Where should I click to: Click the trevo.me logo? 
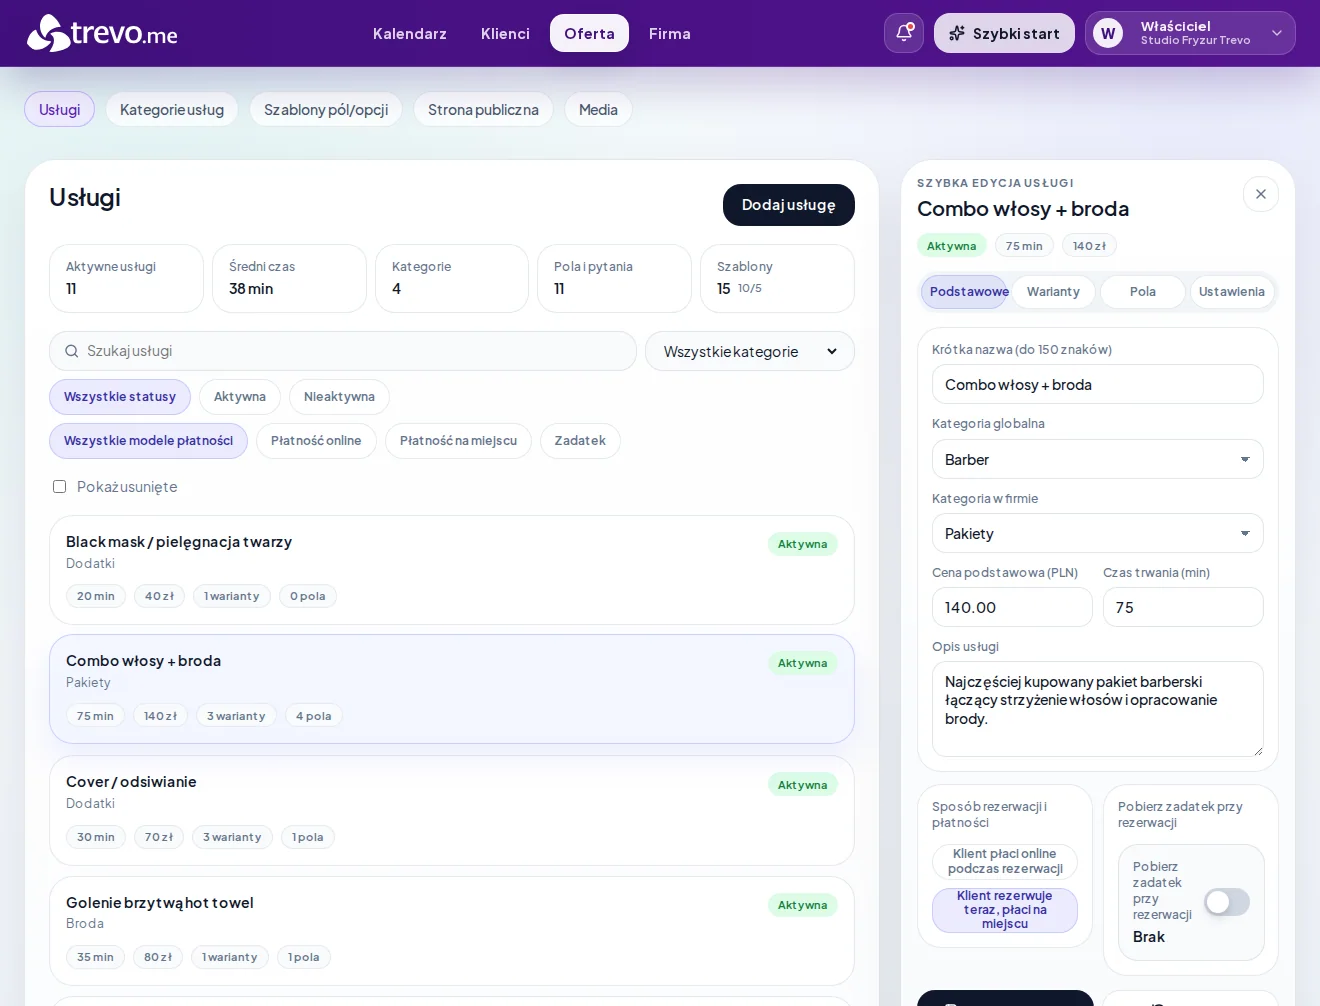tap(102, 33)
